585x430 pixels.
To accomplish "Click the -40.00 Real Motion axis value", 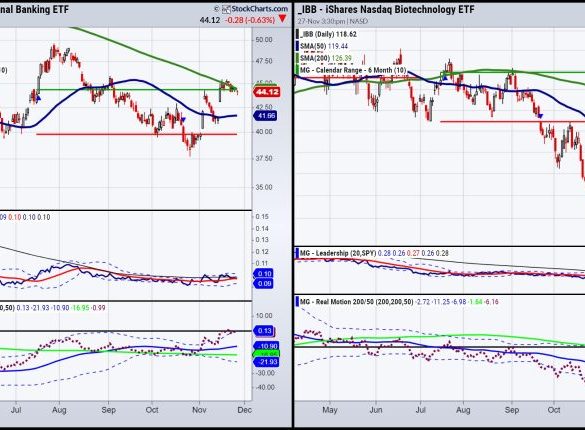I will pyautogui.click(x=264, y=387).
